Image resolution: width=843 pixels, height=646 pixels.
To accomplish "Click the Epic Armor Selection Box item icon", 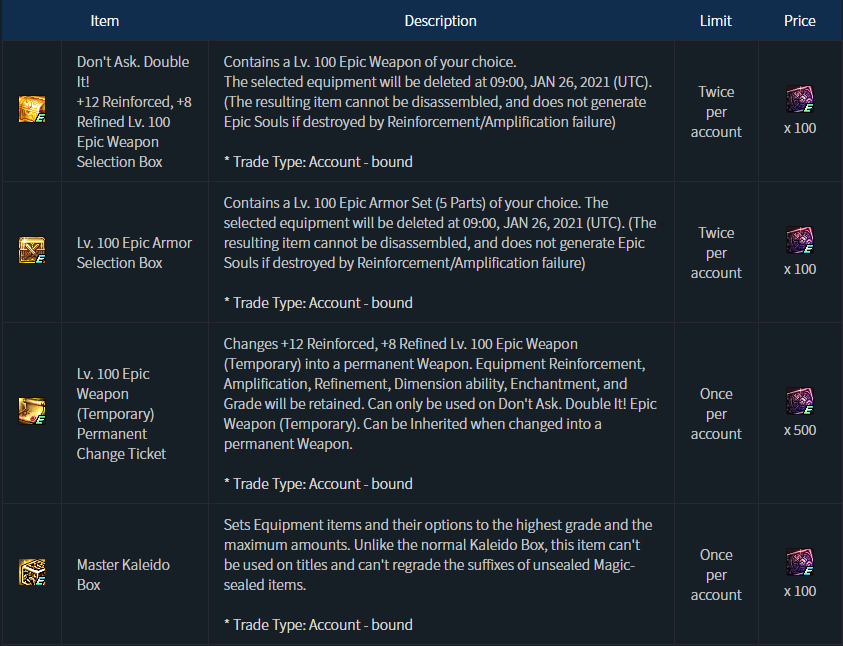I will [x=31, y=252].
